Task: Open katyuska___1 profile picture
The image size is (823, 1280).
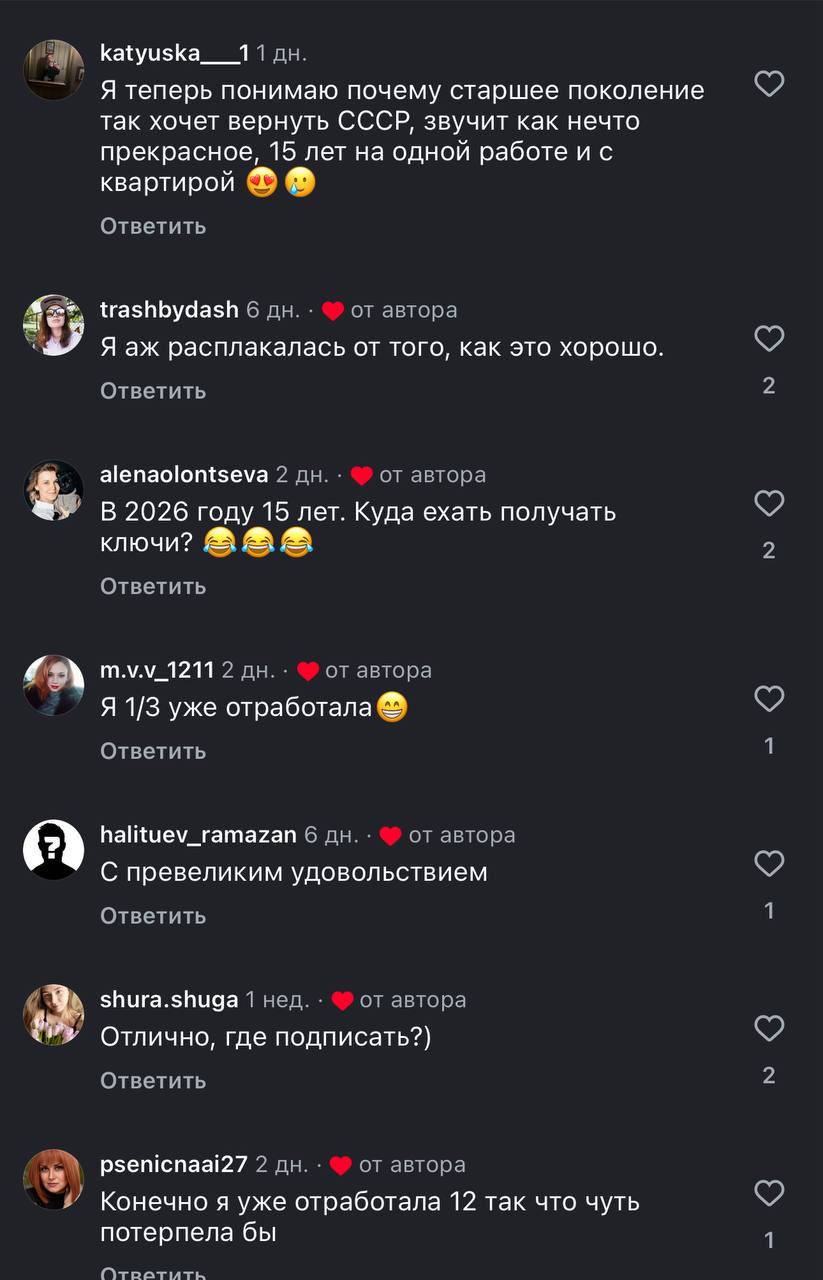Action: (x=53, y=70)
